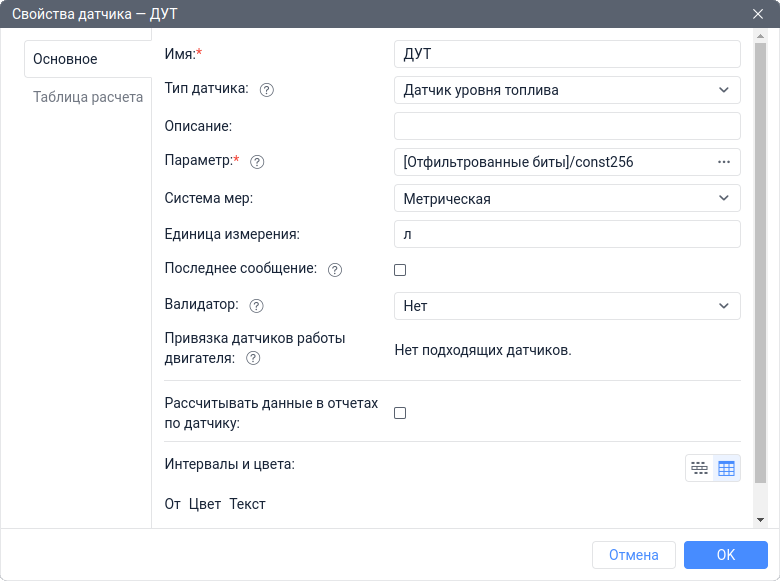Switch intervals to scale view icon
This screenshot has height=581, width=780.
pyautogui.click(x=699, y=468)
